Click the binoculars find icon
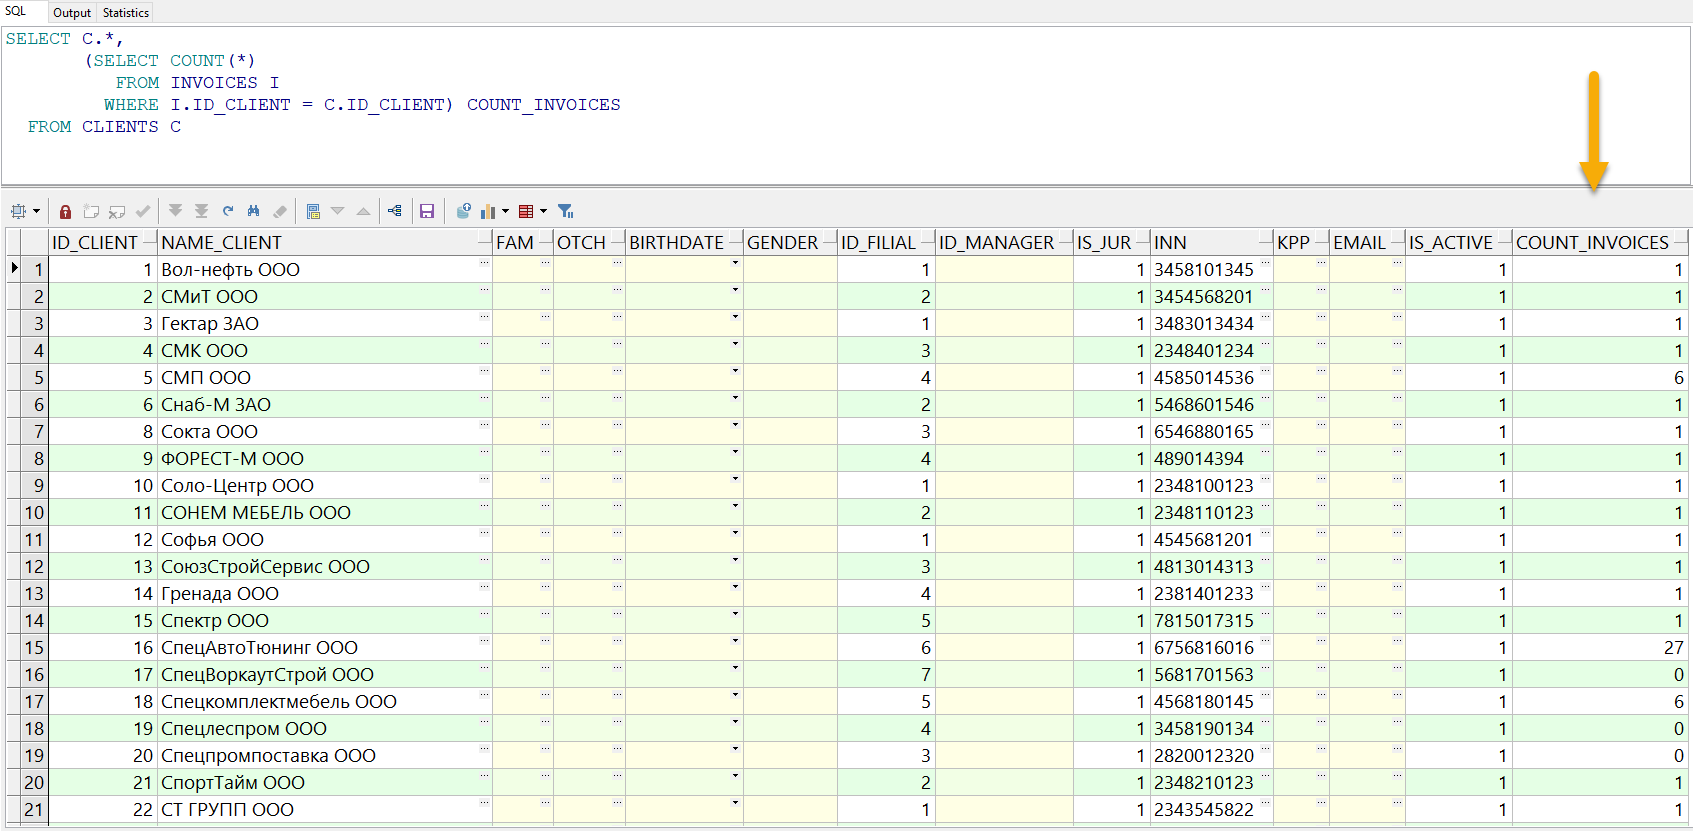The width and height of the screenshot is (1693, 831). 254,211
